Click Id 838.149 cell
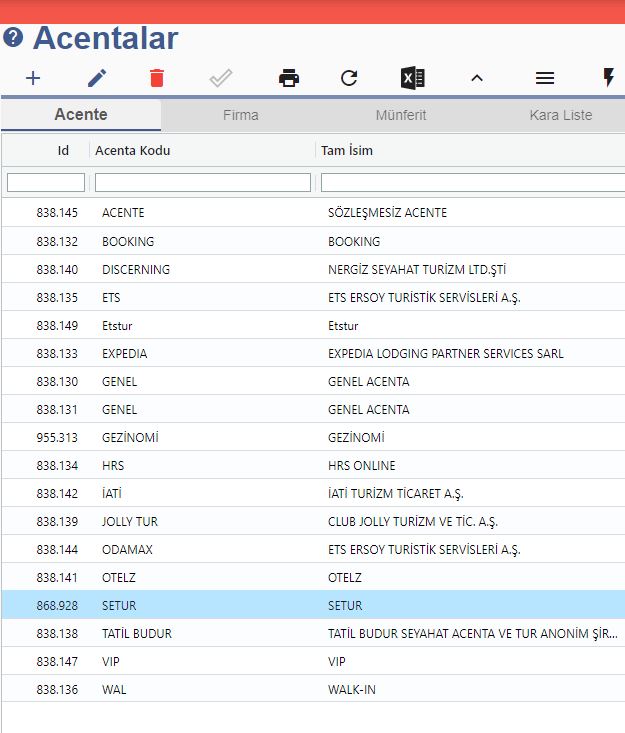 (57, 326)
